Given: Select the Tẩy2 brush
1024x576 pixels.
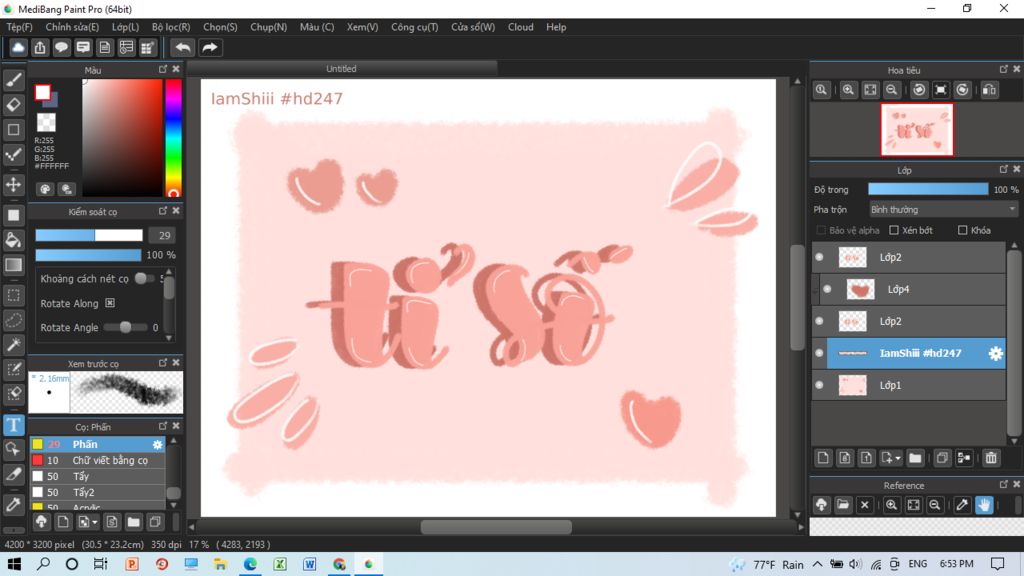Looking at the screenshot, I should click(97, 492).
